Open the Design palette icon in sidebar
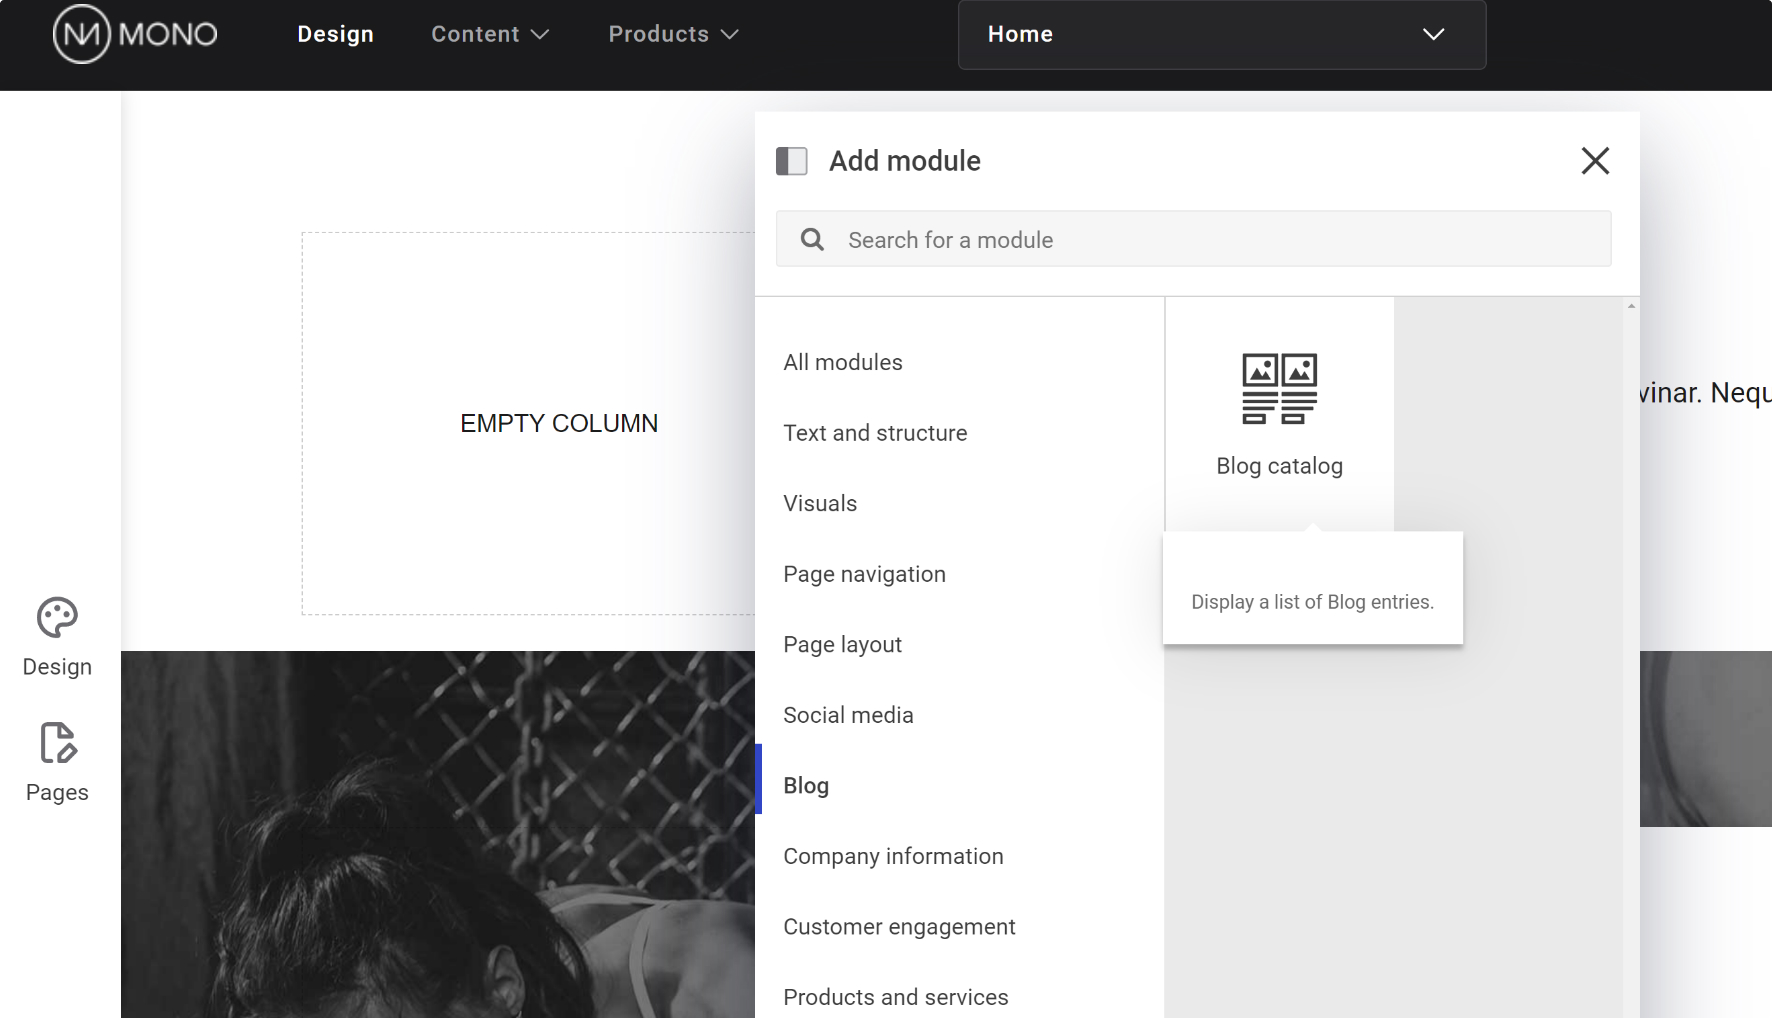 tap(57, 618)
